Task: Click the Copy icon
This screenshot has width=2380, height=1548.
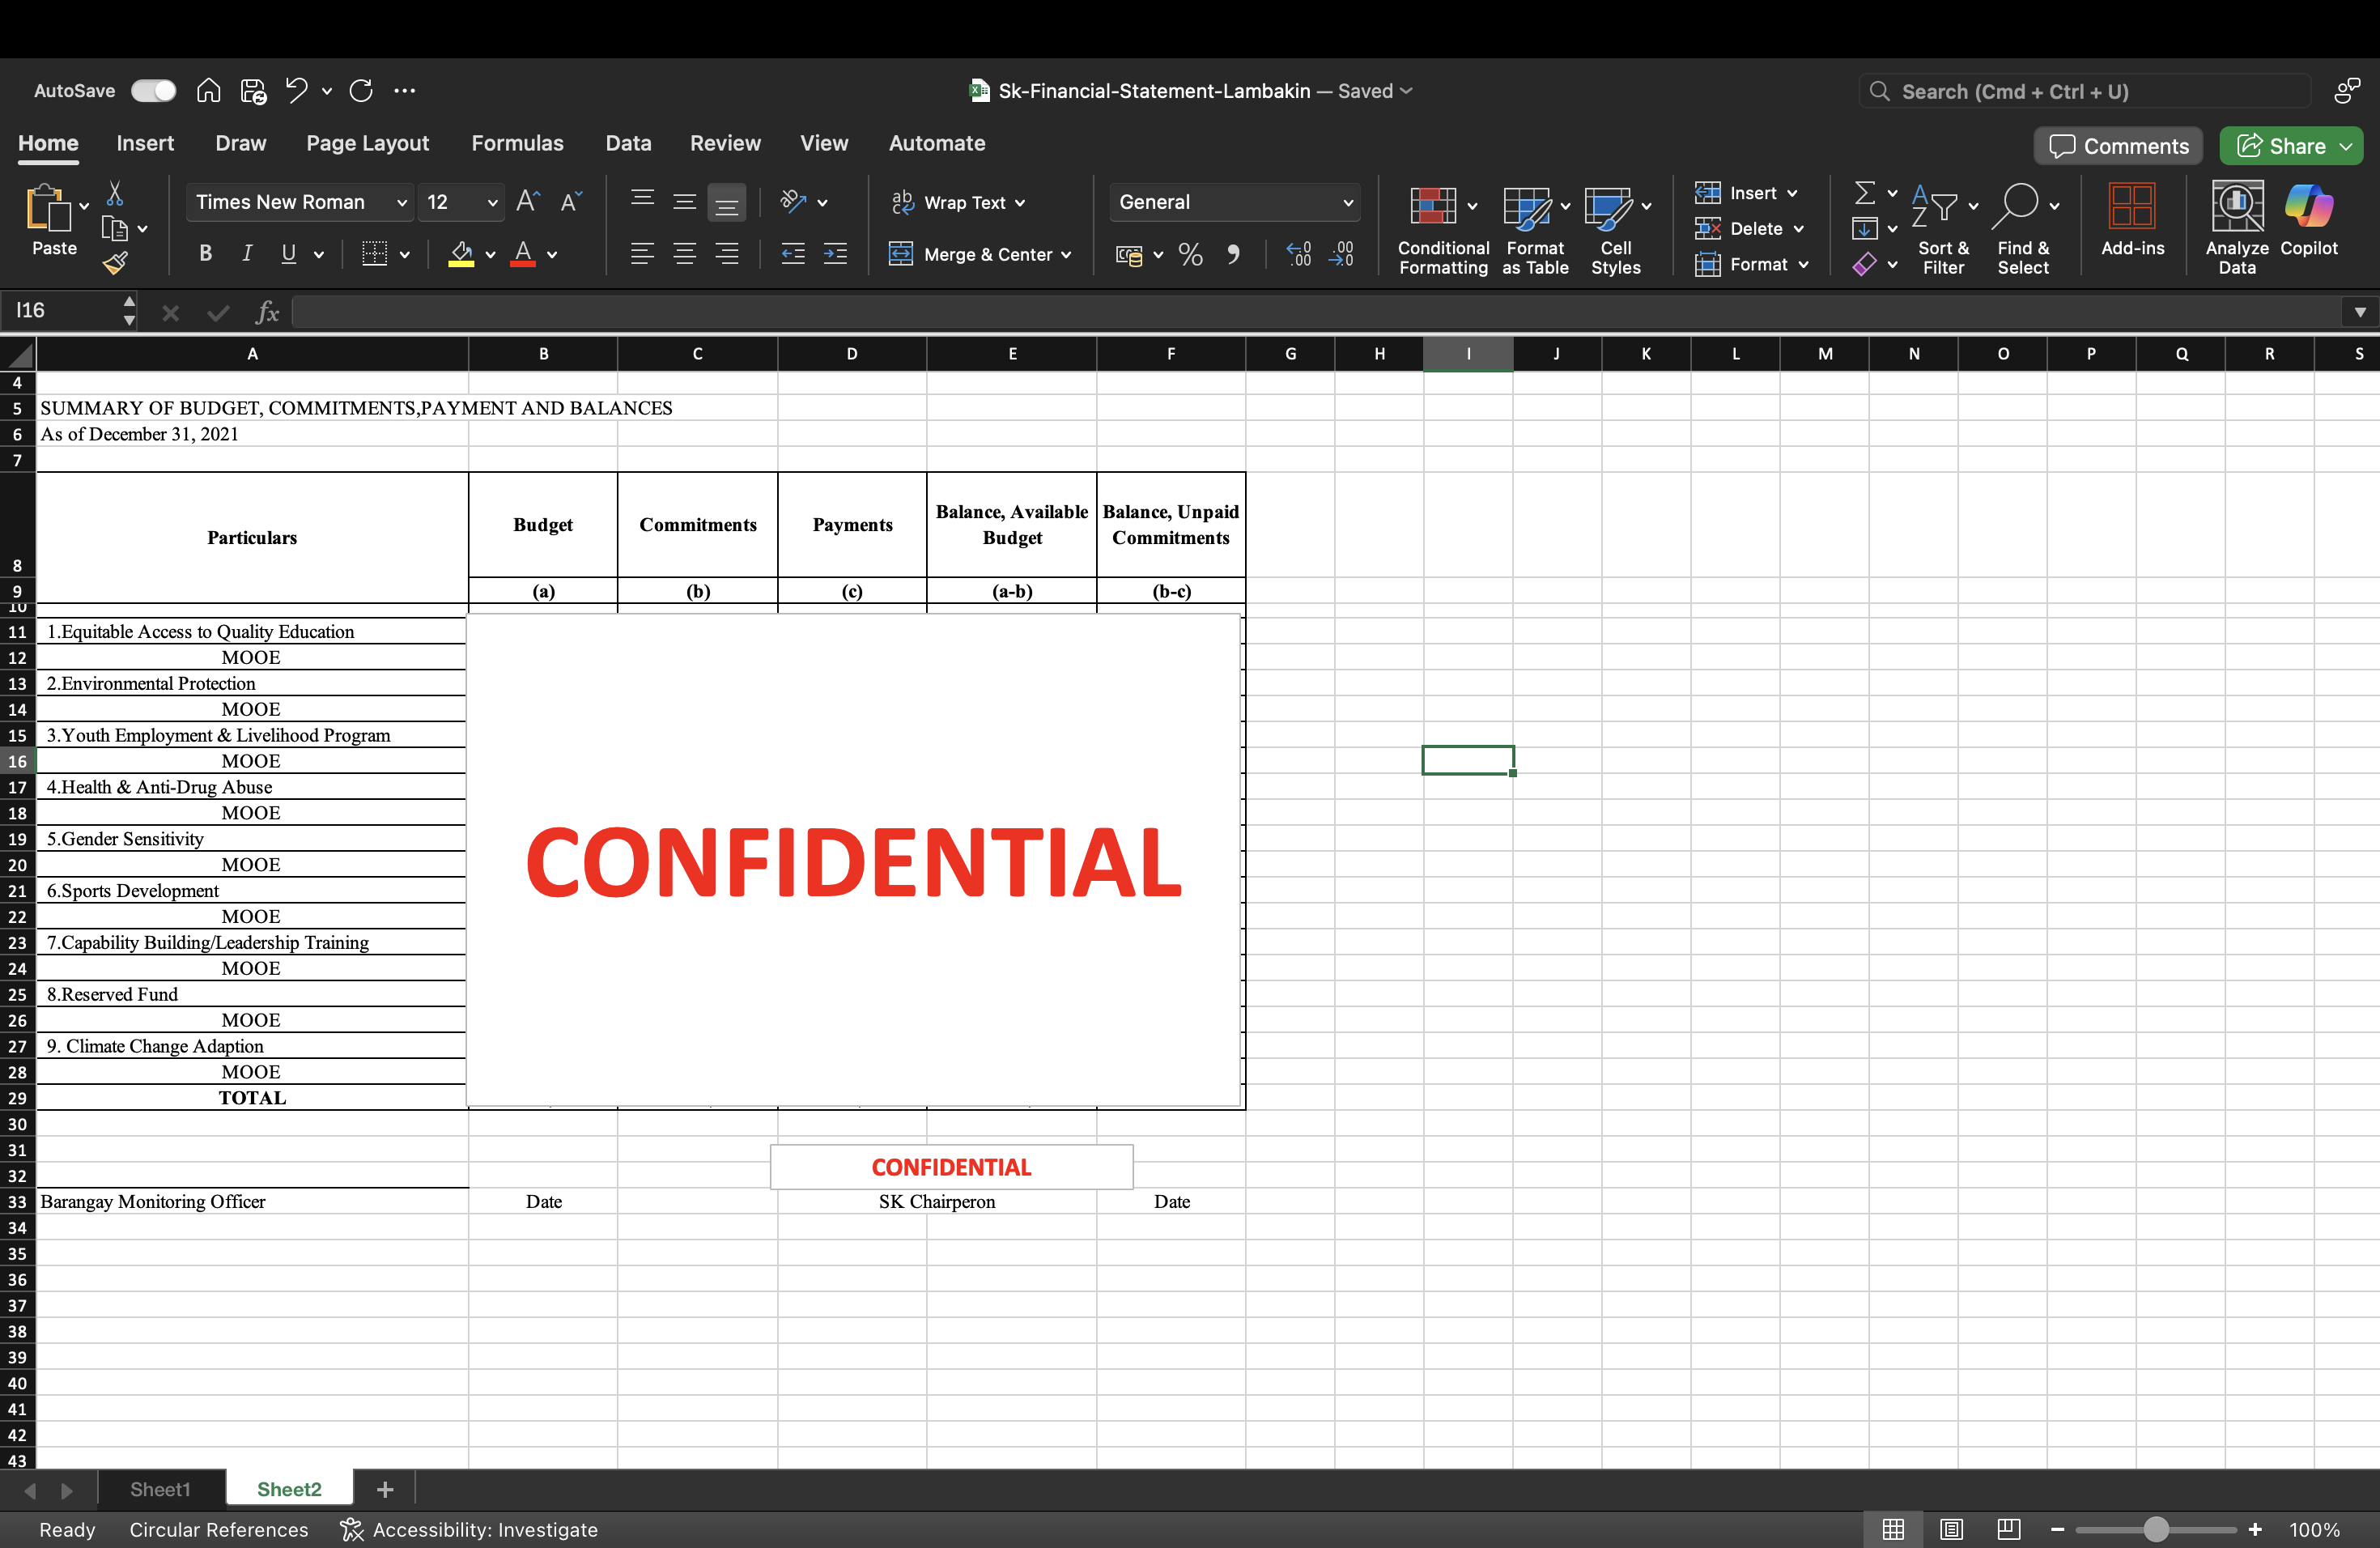Action: click(115, 229)
